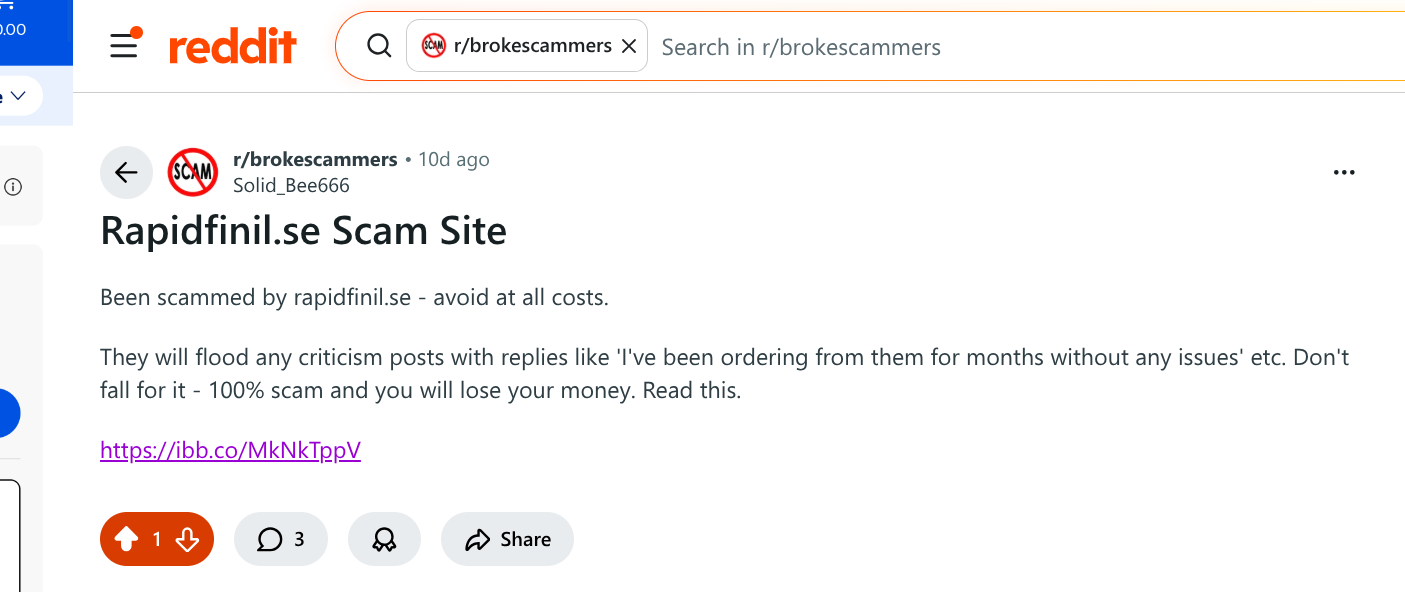Visit Solid_Bee666's profile
Image resolution: width=1405 pixels, height=592 pixels.
pyautogui.click(x=291, y=185)
